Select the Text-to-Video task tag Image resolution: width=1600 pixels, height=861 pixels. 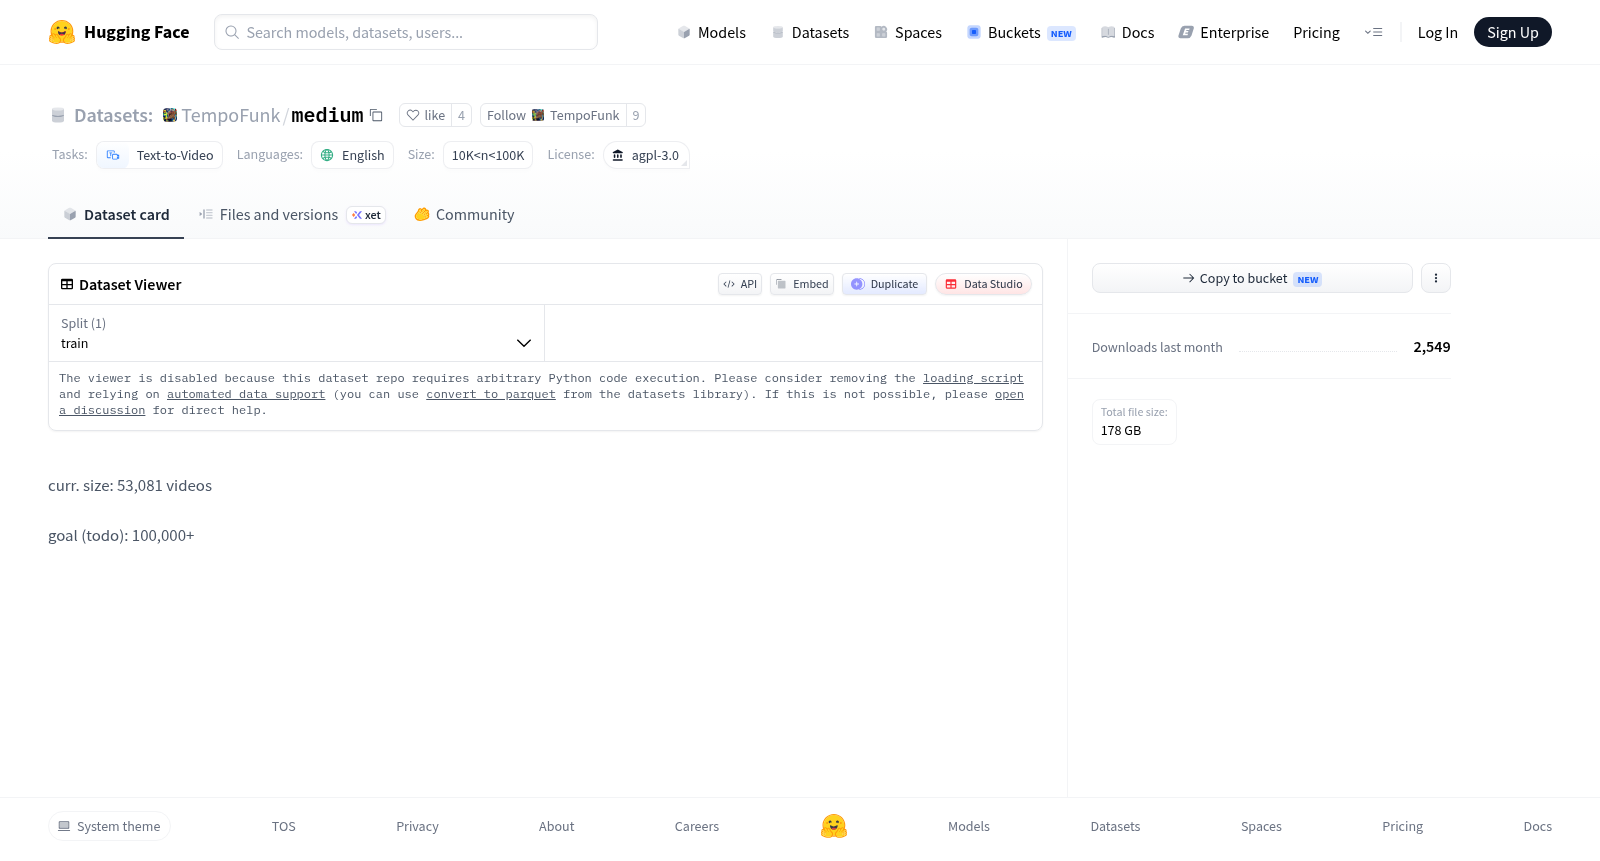(160, 155)
